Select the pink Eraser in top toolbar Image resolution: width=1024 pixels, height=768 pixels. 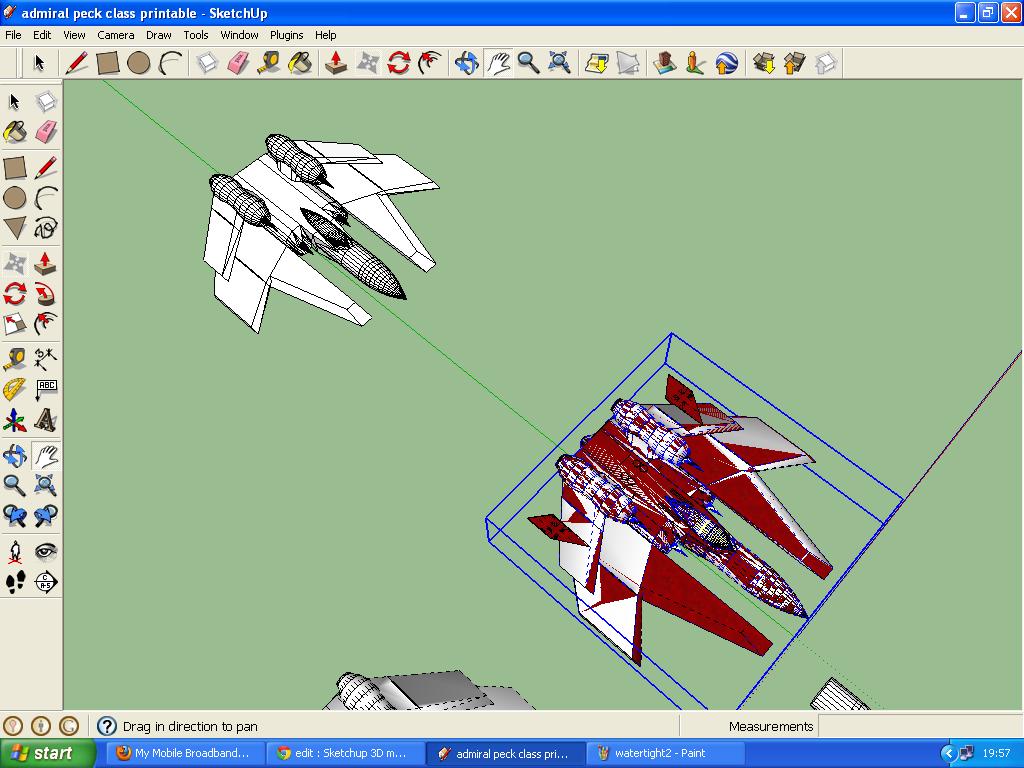point(238,63)
